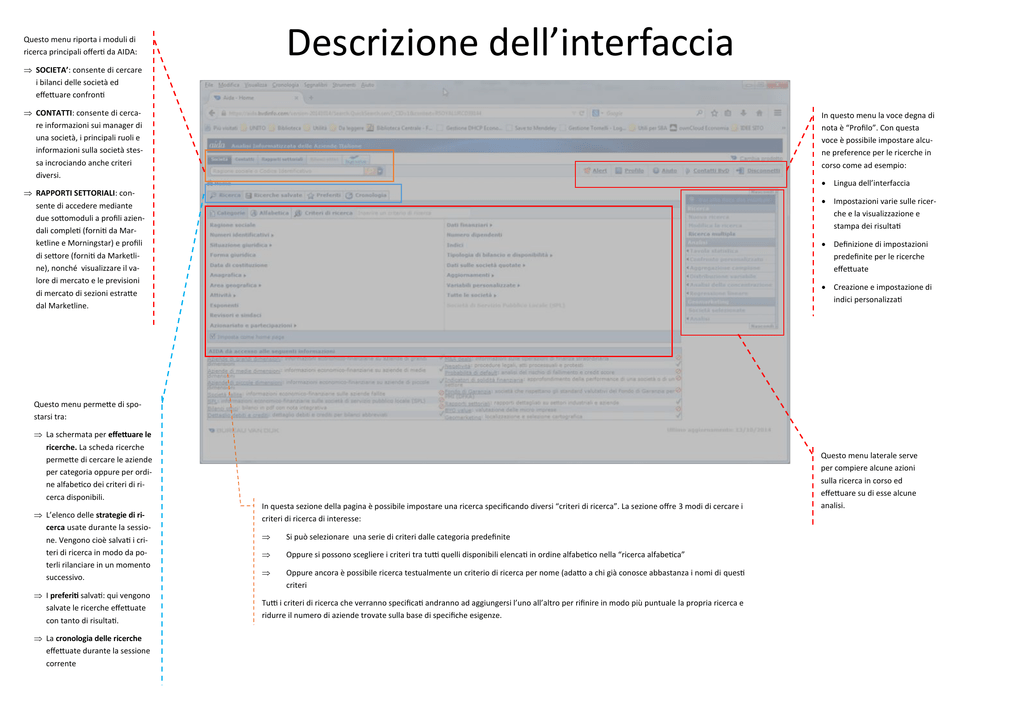Expand the Anagrafica criteria

[x=227, y=275]
